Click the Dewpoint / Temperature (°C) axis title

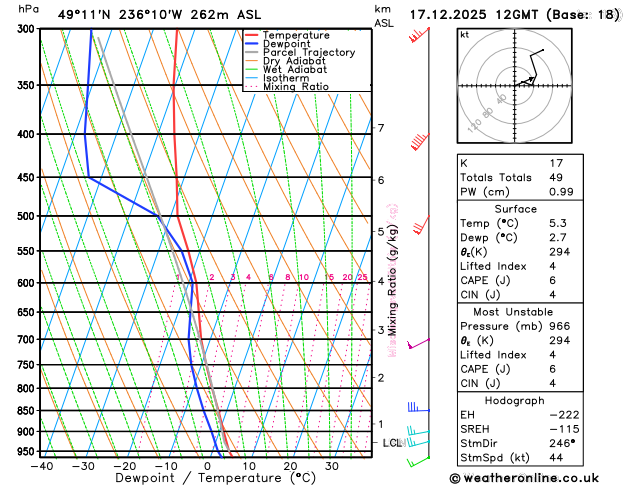coord(215,478)
